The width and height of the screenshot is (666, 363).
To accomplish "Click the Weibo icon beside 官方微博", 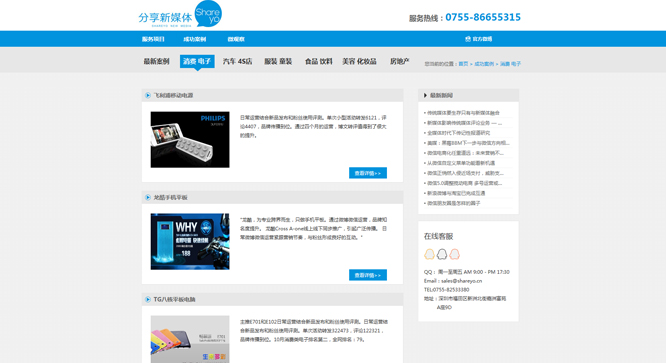I will click(x=468, y=39).
